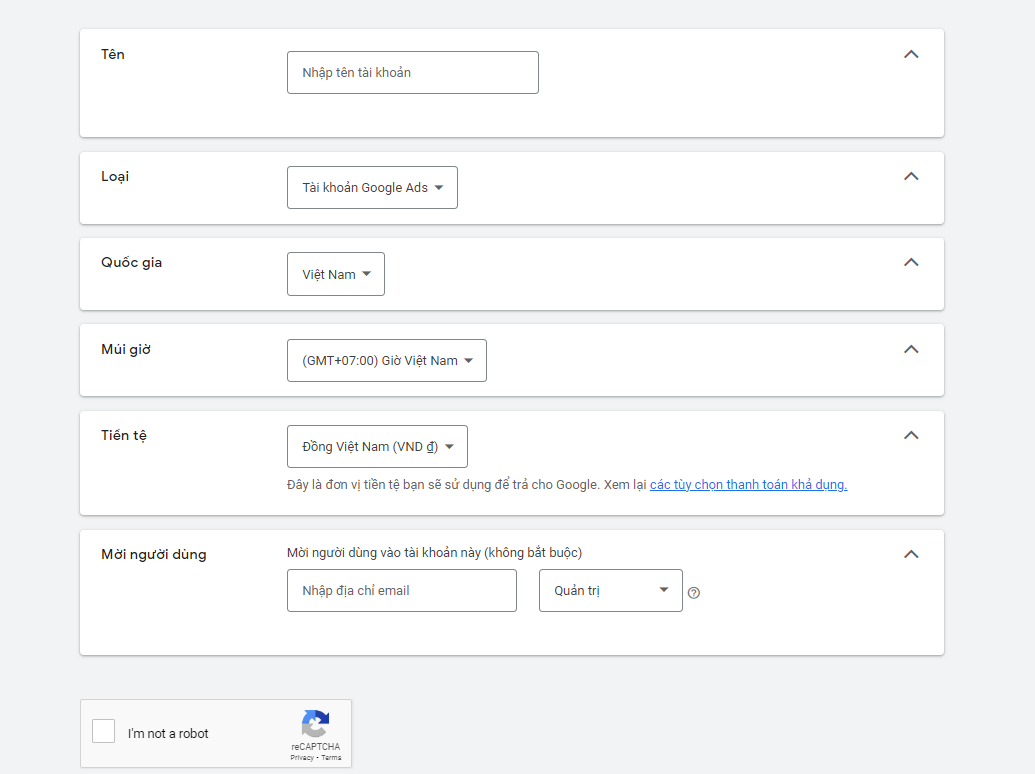Image resolution: width=1035 pixels, height=774 pixels.
Task: Open the Tài khoản Google Ads dropdown
Action: click(372, 187)
